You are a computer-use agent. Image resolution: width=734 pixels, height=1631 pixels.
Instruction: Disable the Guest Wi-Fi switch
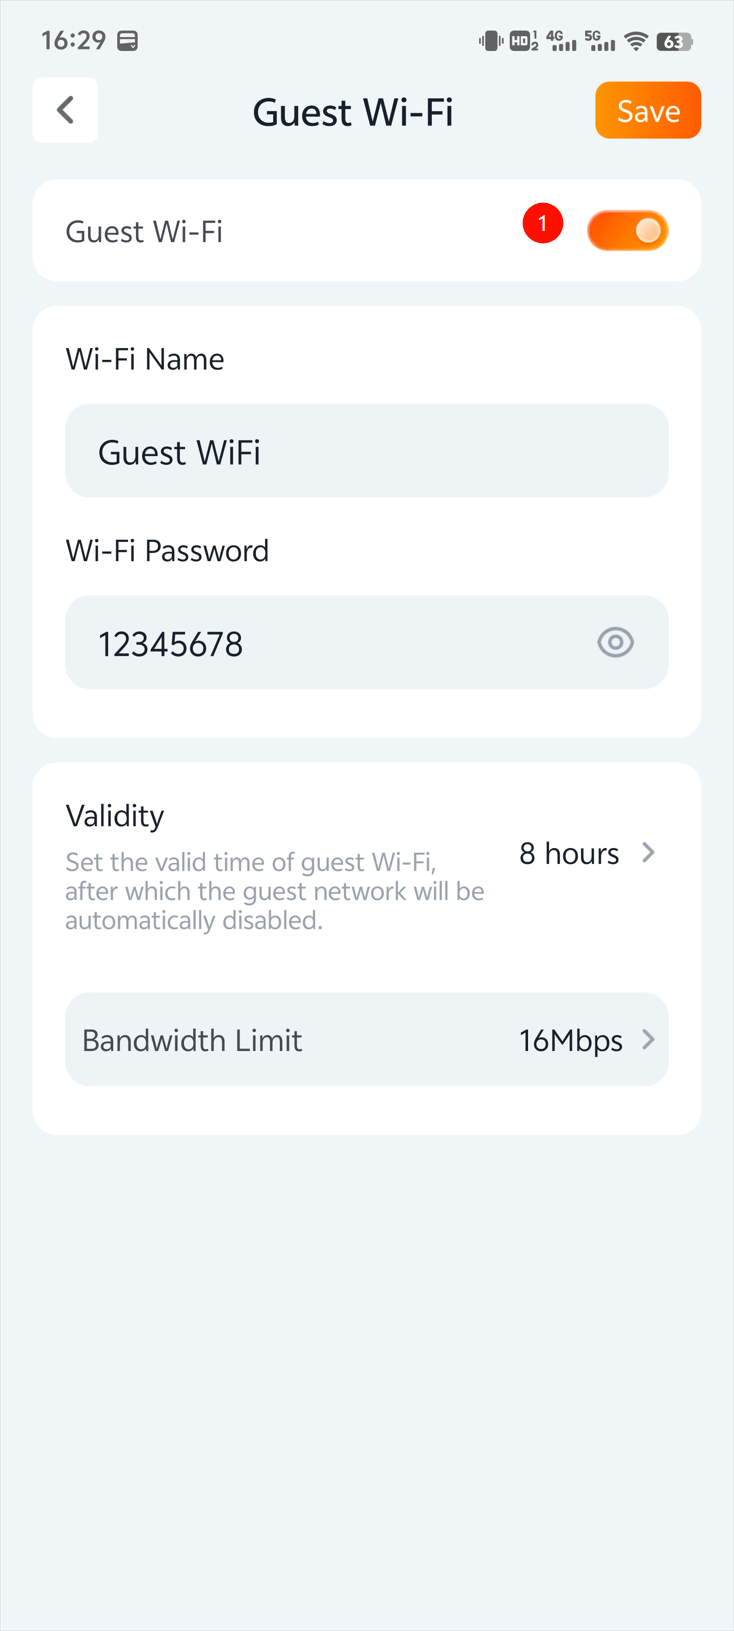pyautogui.click(x=627, y=231)
